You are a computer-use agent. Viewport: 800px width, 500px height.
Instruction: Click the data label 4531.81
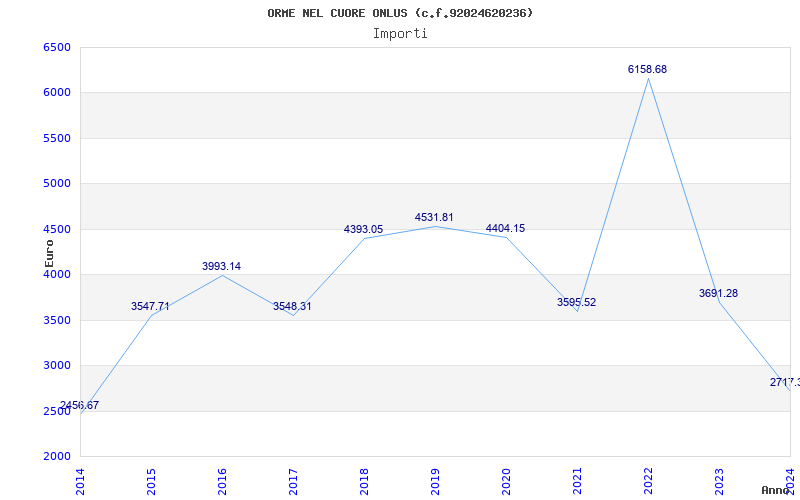tap(434, 217)
